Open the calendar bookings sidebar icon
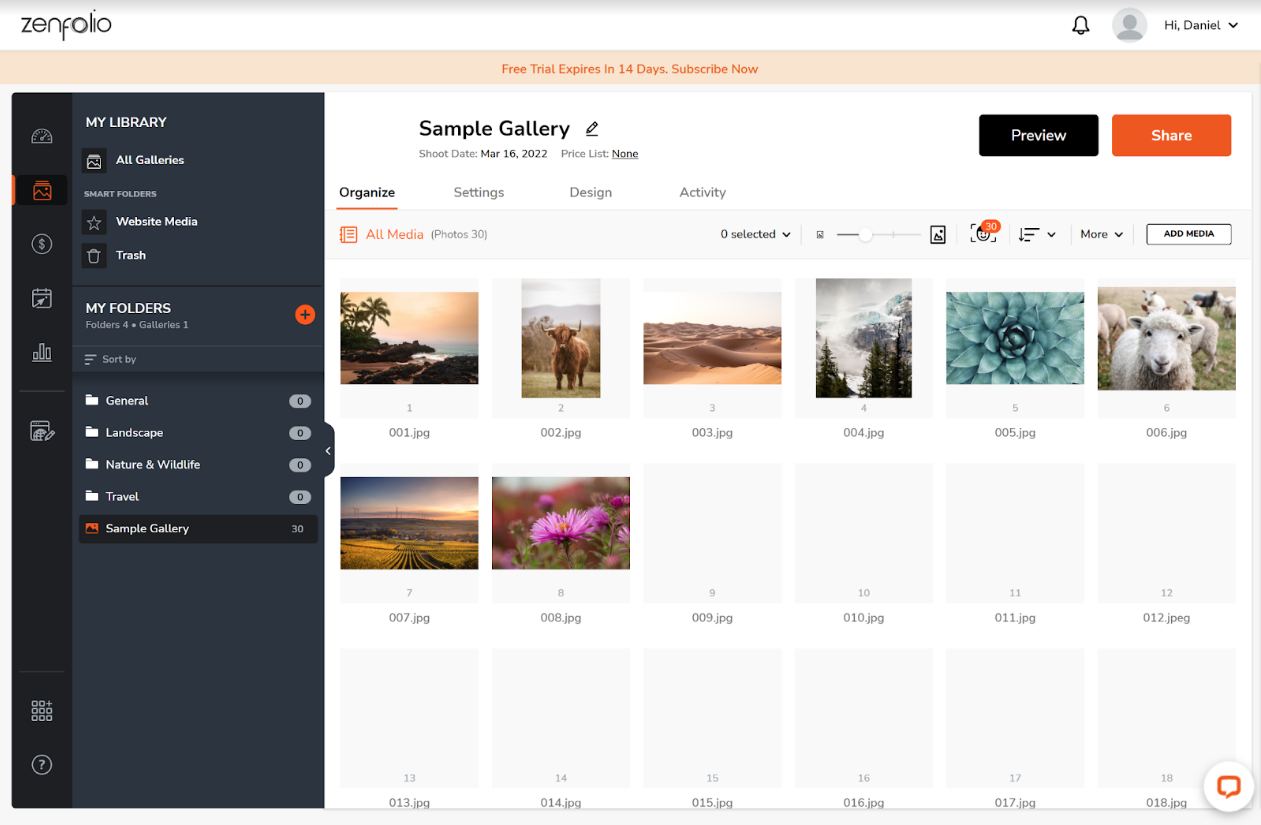The image size is (1261, 825). click(x=41, y=298)
